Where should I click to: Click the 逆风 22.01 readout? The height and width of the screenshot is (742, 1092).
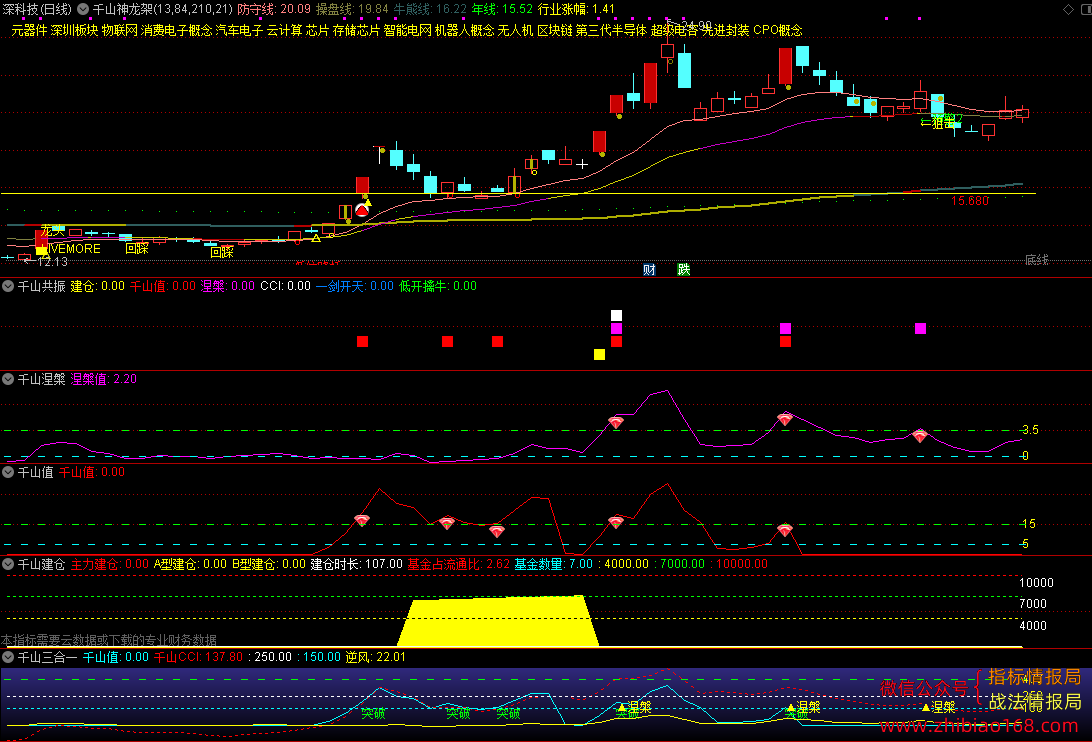pyautogui.click(x=375, y=657)
